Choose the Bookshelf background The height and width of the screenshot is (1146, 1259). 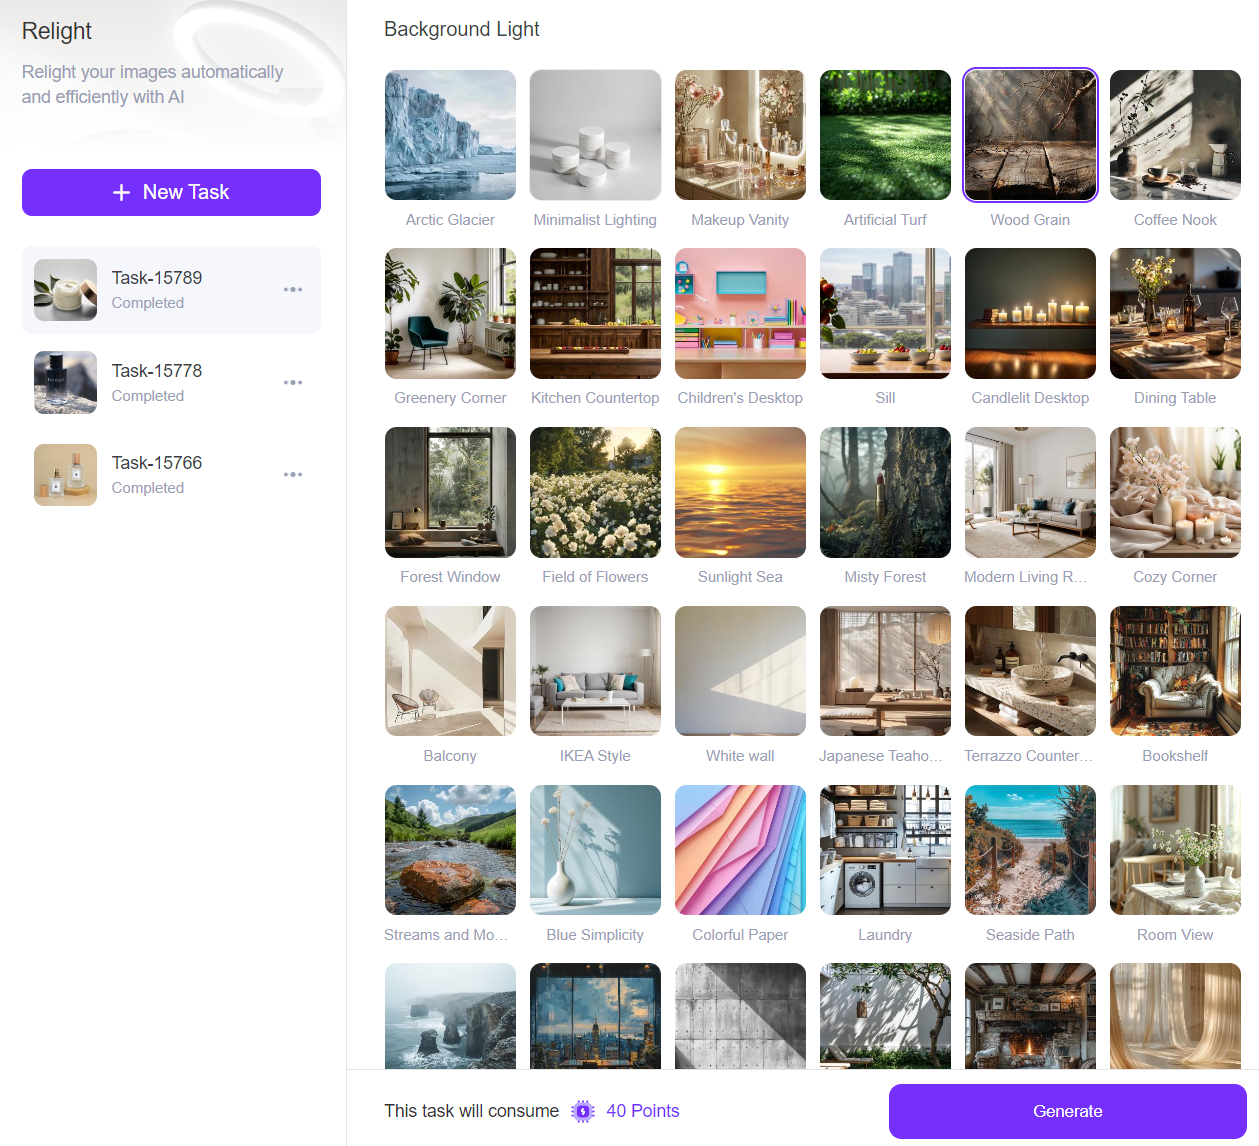pos(1175,671)
